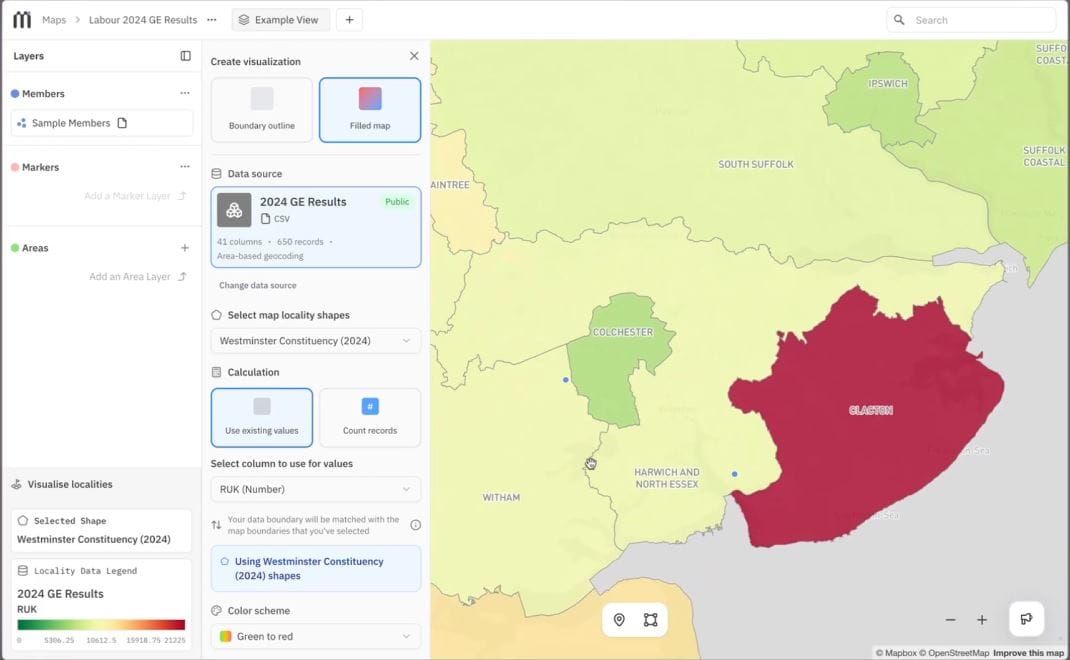Open the Green to red color scheme dropdown
1070x660 pixels.
click(x=315, y=636)
